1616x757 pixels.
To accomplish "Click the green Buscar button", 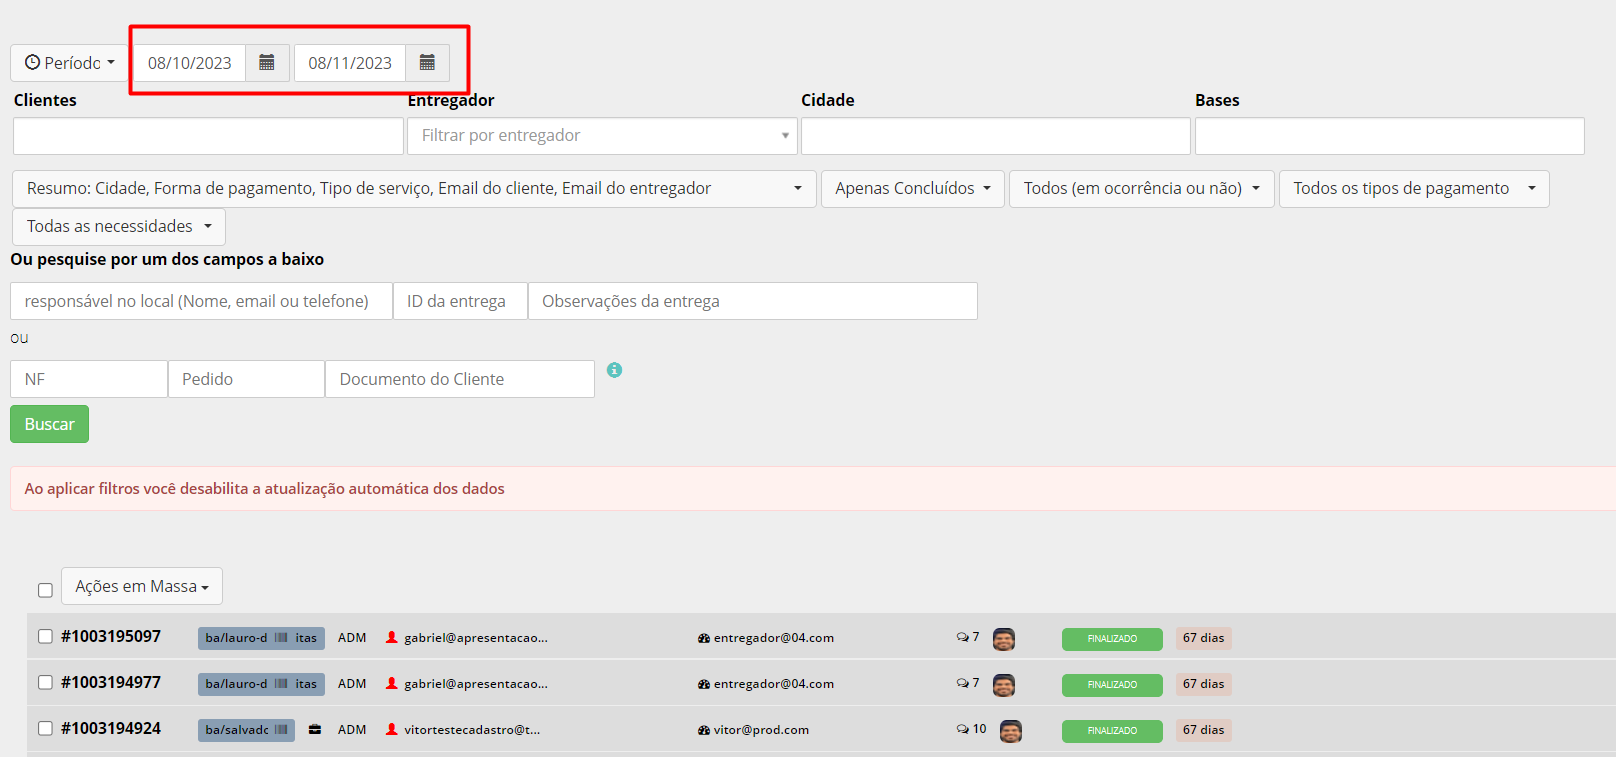I will 49,424.
